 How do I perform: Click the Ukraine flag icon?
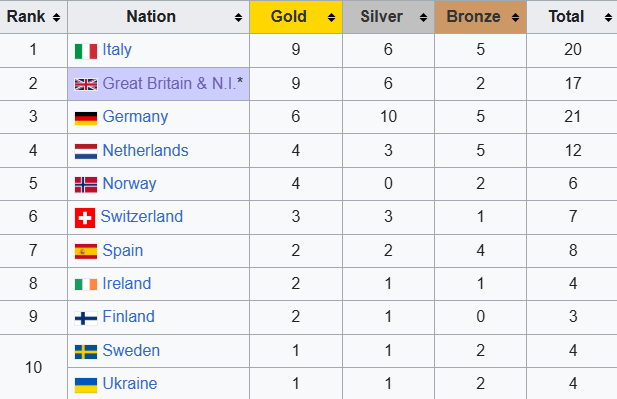coord(86,385)
